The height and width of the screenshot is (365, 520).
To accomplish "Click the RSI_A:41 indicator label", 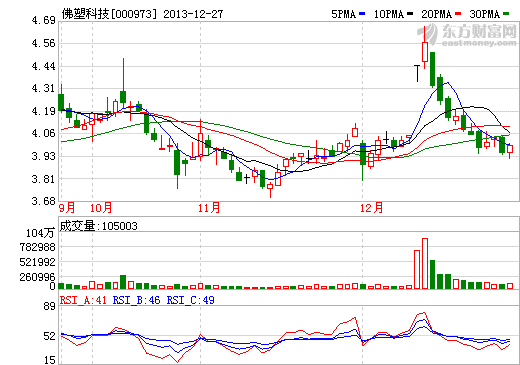I will [x=83, y=300].
